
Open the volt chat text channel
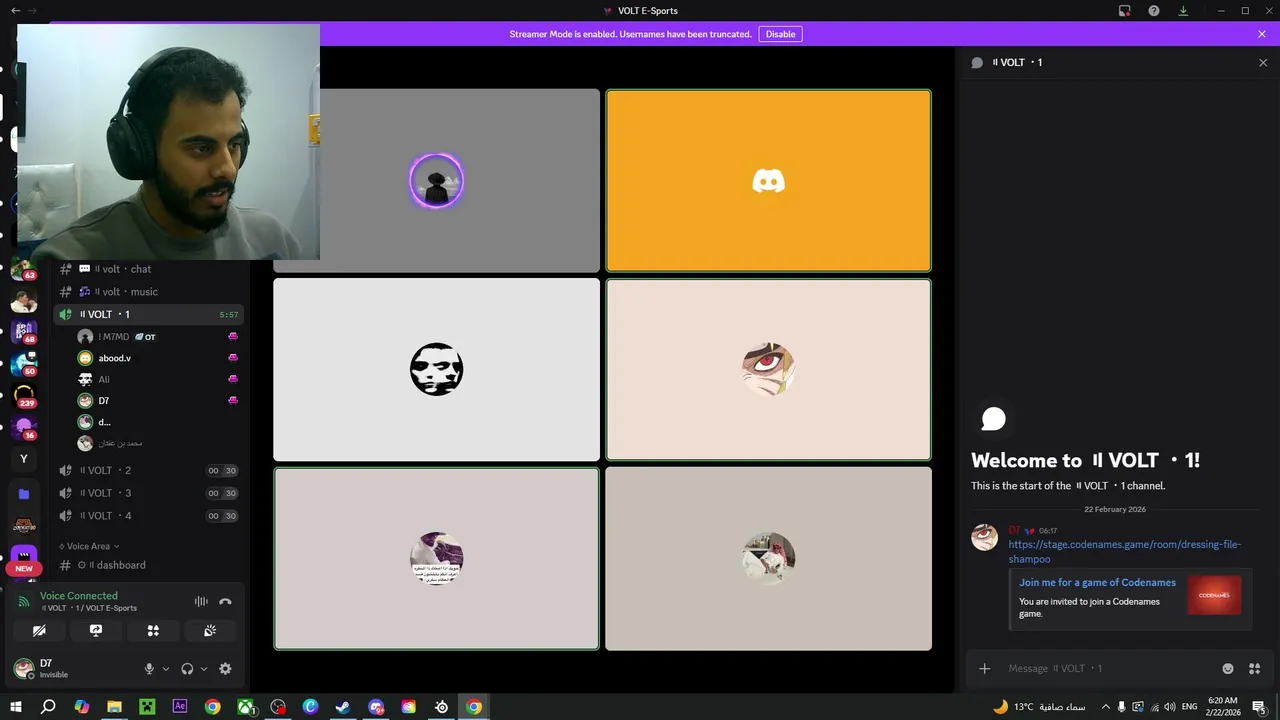point(148,269)
